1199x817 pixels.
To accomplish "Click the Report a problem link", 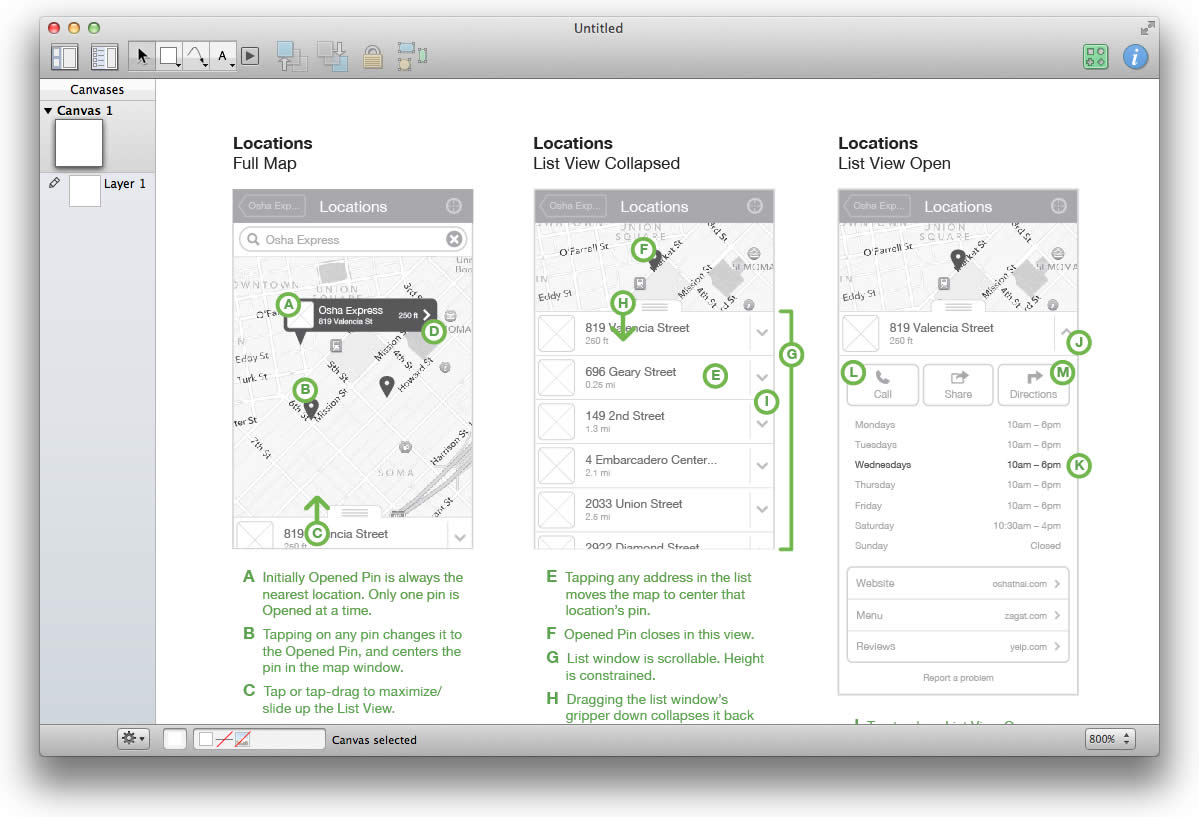I will [x=958, y=678].
